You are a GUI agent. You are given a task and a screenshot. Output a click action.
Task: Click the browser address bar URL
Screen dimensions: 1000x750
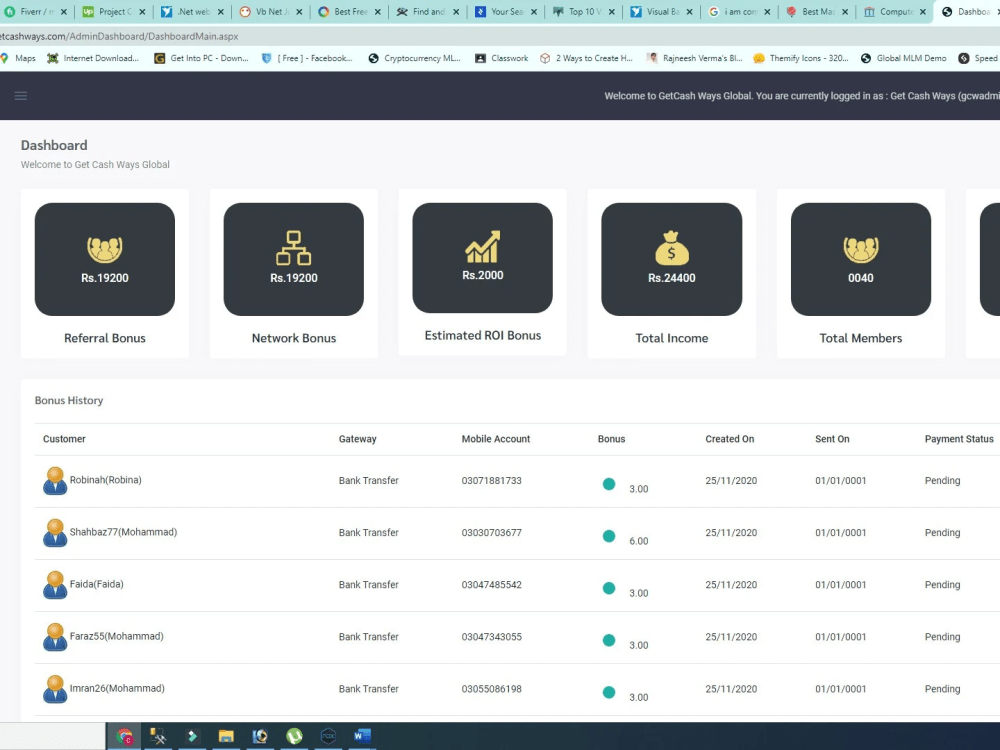tap(119, 36)
